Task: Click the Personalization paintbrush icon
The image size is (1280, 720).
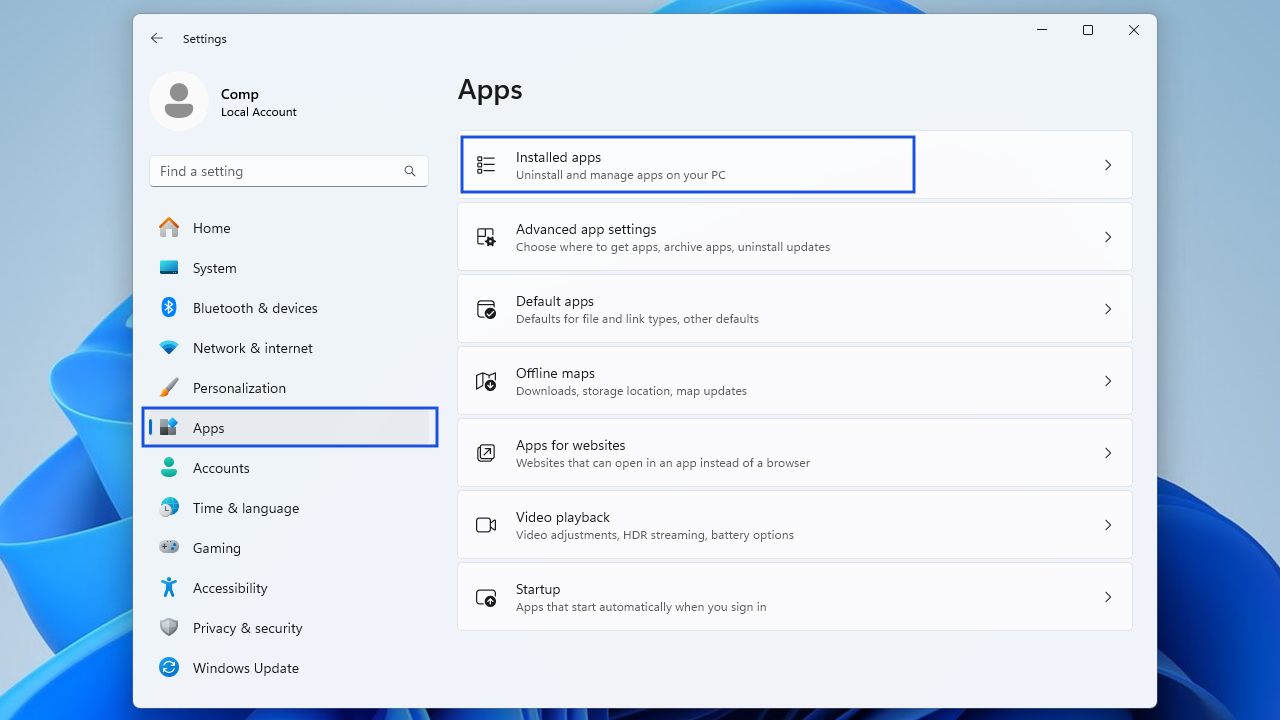Action: tap(169, 388)
